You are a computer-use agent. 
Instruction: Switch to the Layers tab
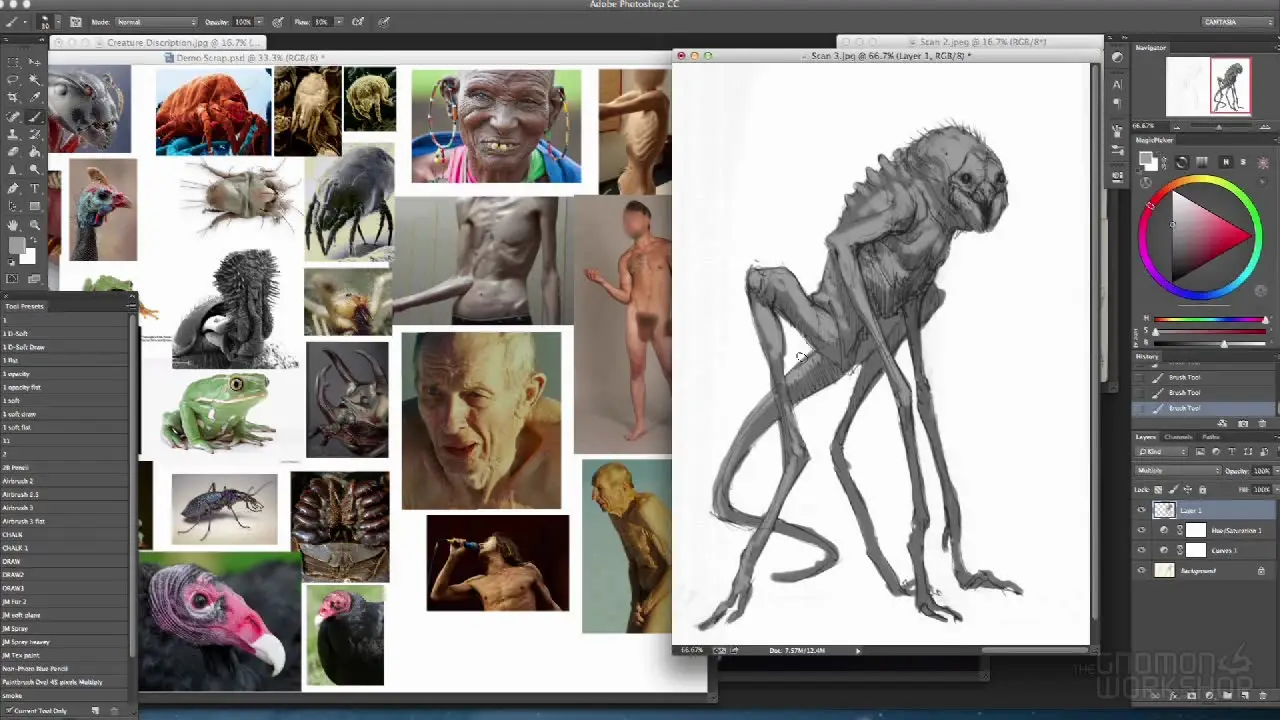(x=1146, y=437)
